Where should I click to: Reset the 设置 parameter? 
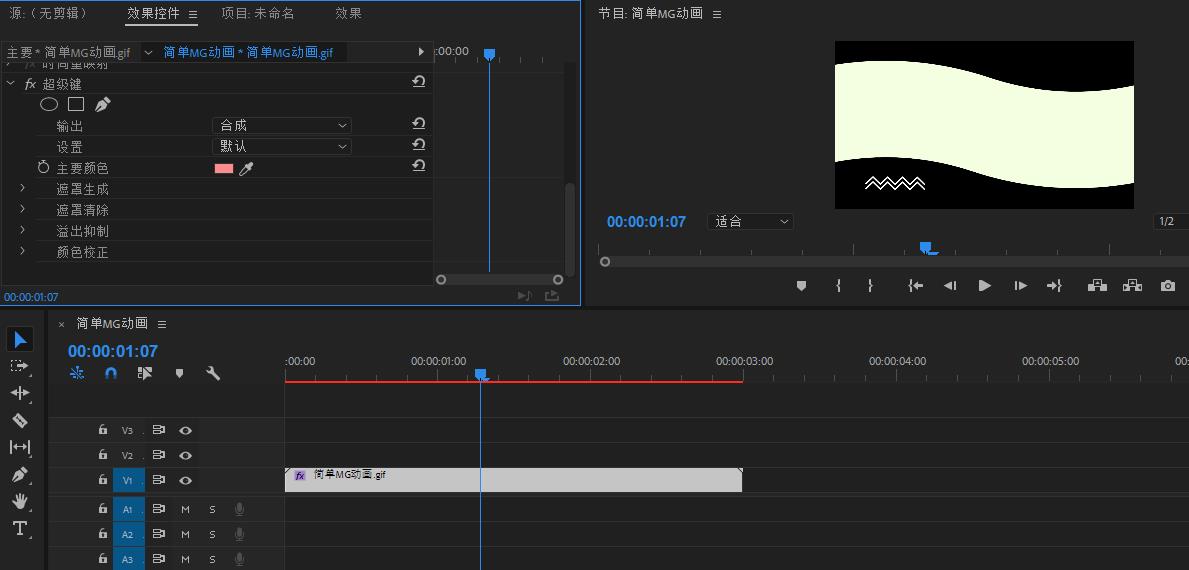(x=419, y=145)
